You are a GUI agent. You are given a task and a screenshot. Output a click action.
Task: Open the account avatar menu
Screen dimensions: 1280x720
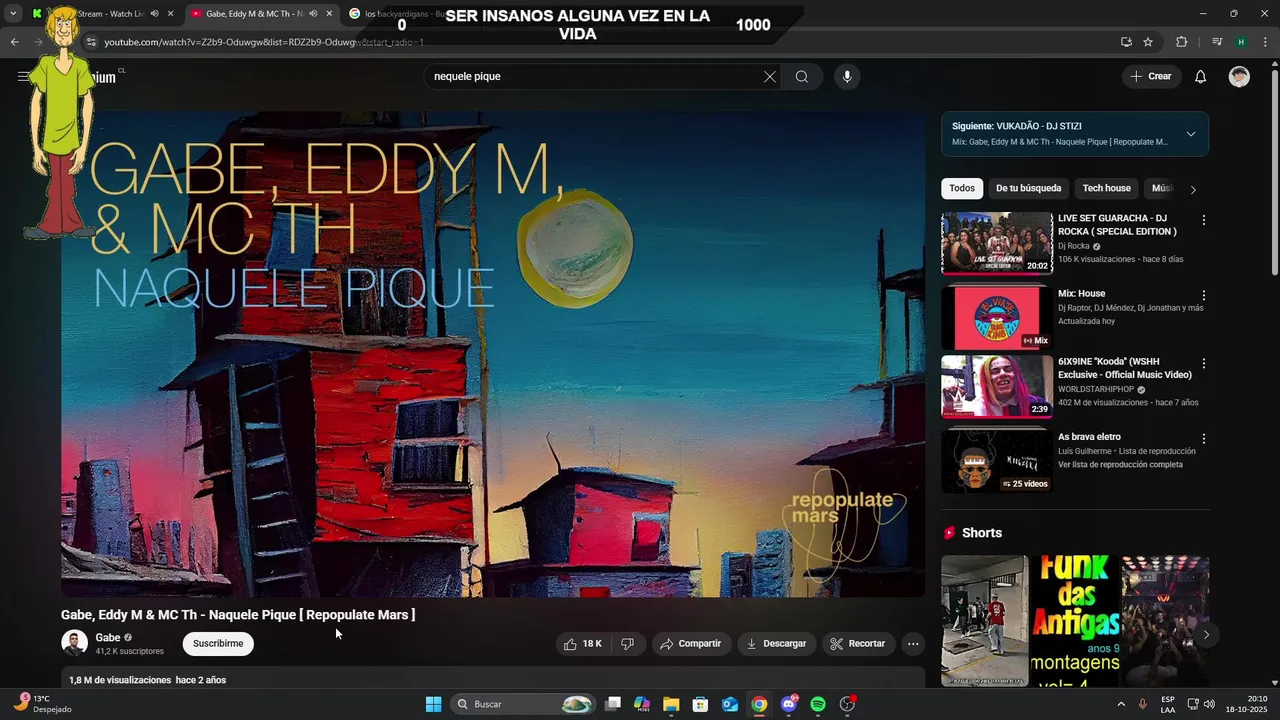coord(1239,77)
